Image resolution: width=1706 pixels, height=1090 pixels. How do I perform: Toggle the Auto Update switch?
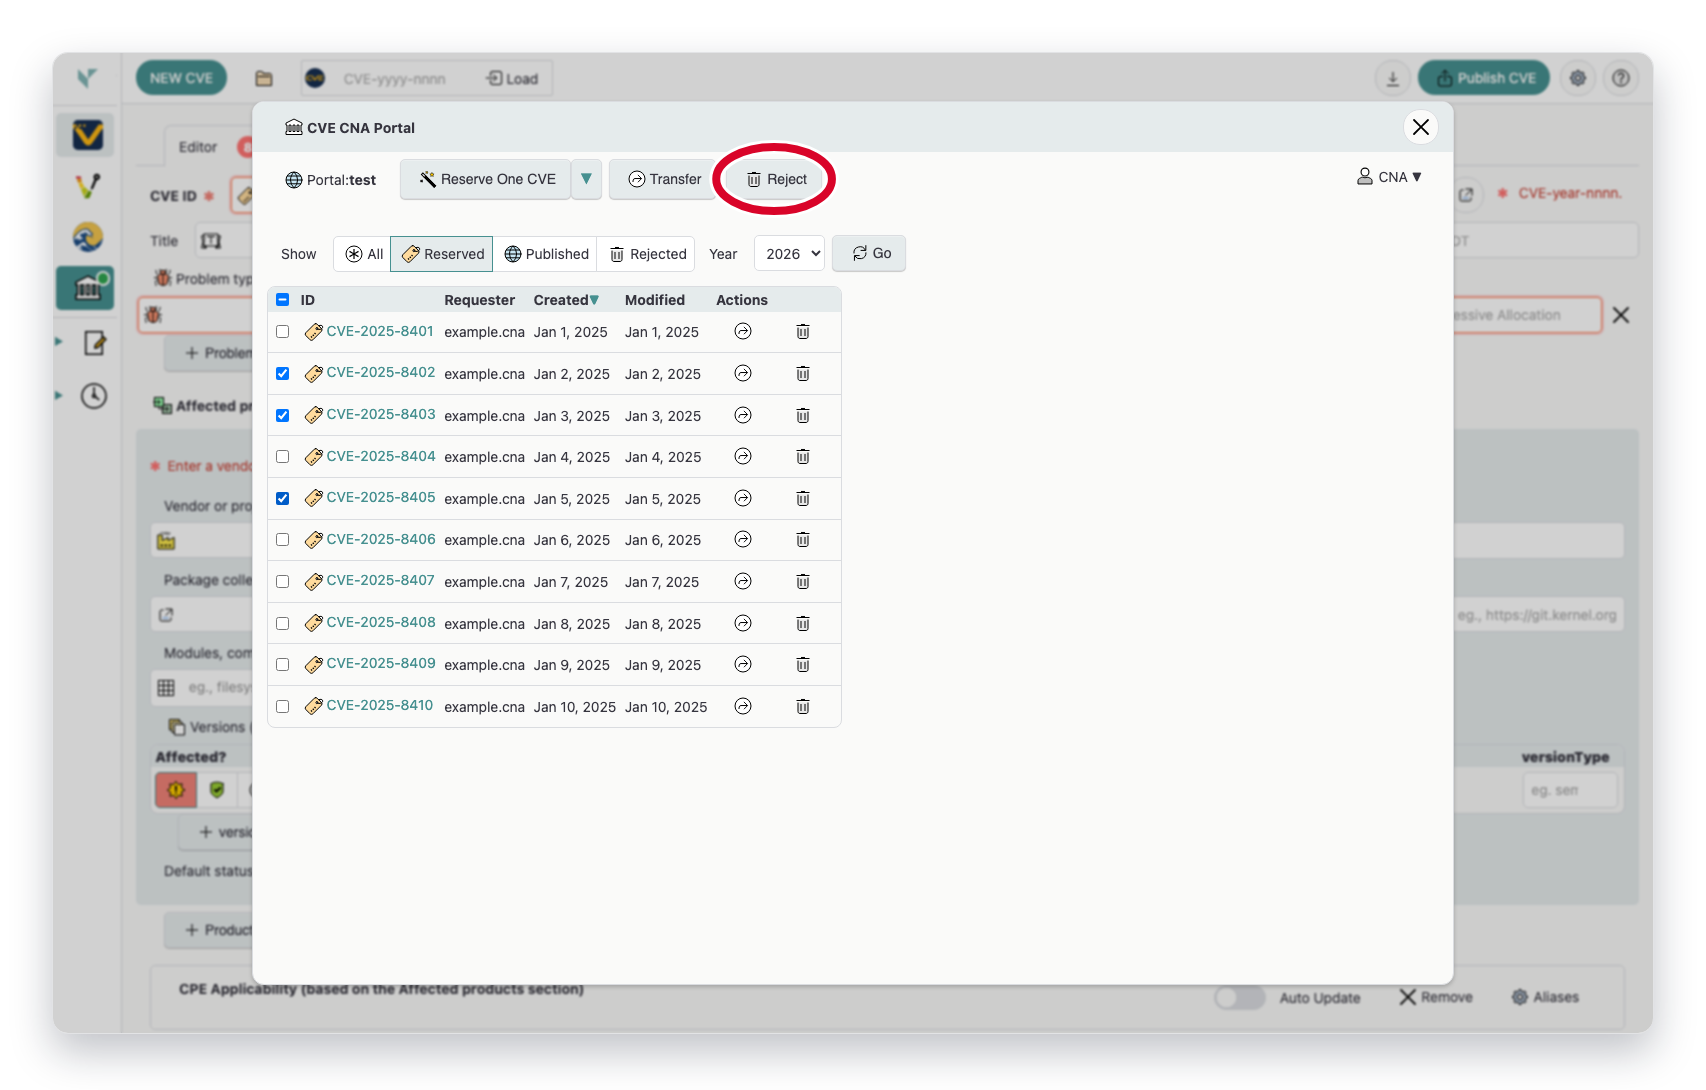[x=1240, y=997]
